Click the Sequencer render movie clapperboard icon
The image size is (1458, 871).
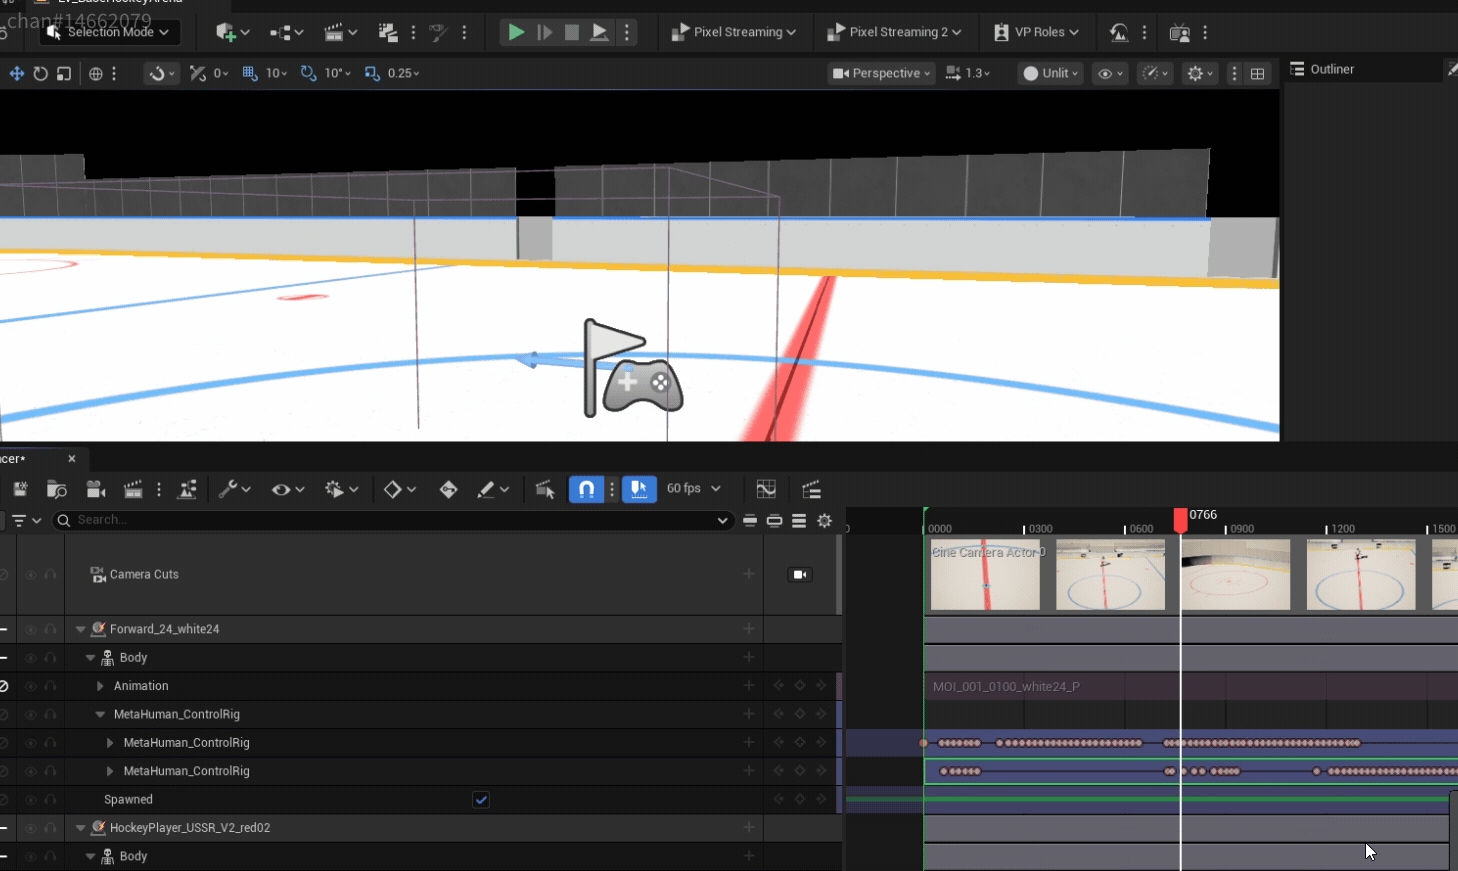point(132,489)
